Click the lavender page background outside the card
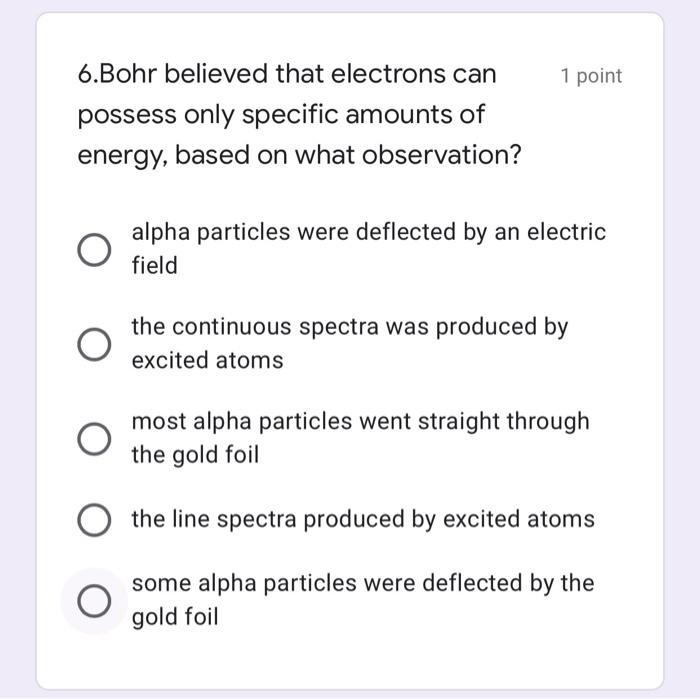The width and height of the screenshot is (700, 699). [x=682, y=350]
